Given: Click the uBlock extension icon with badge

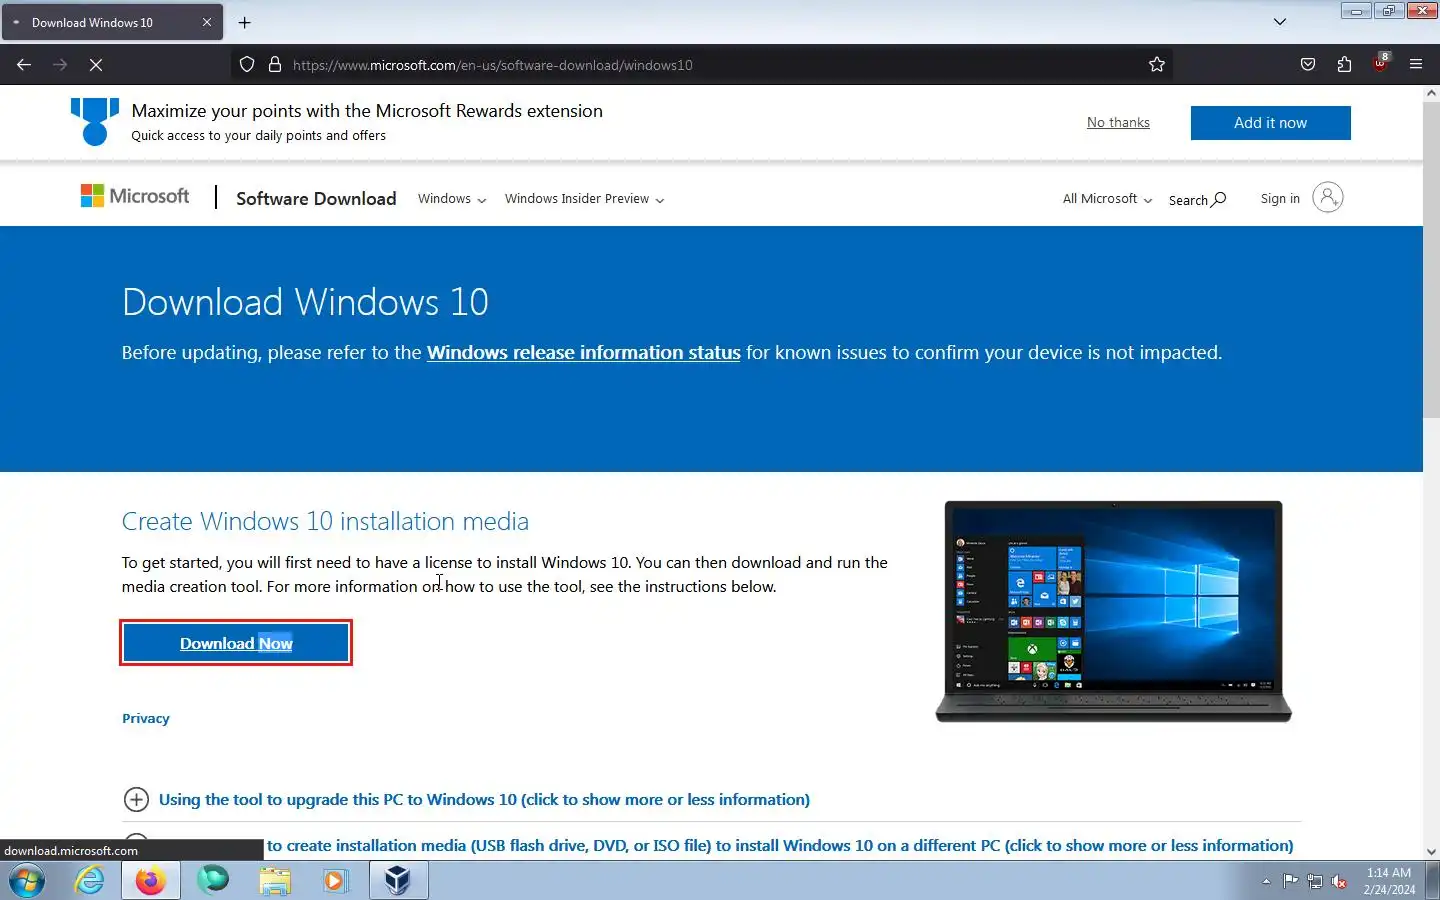Looking at the screenshot, I should point(1380,63).
